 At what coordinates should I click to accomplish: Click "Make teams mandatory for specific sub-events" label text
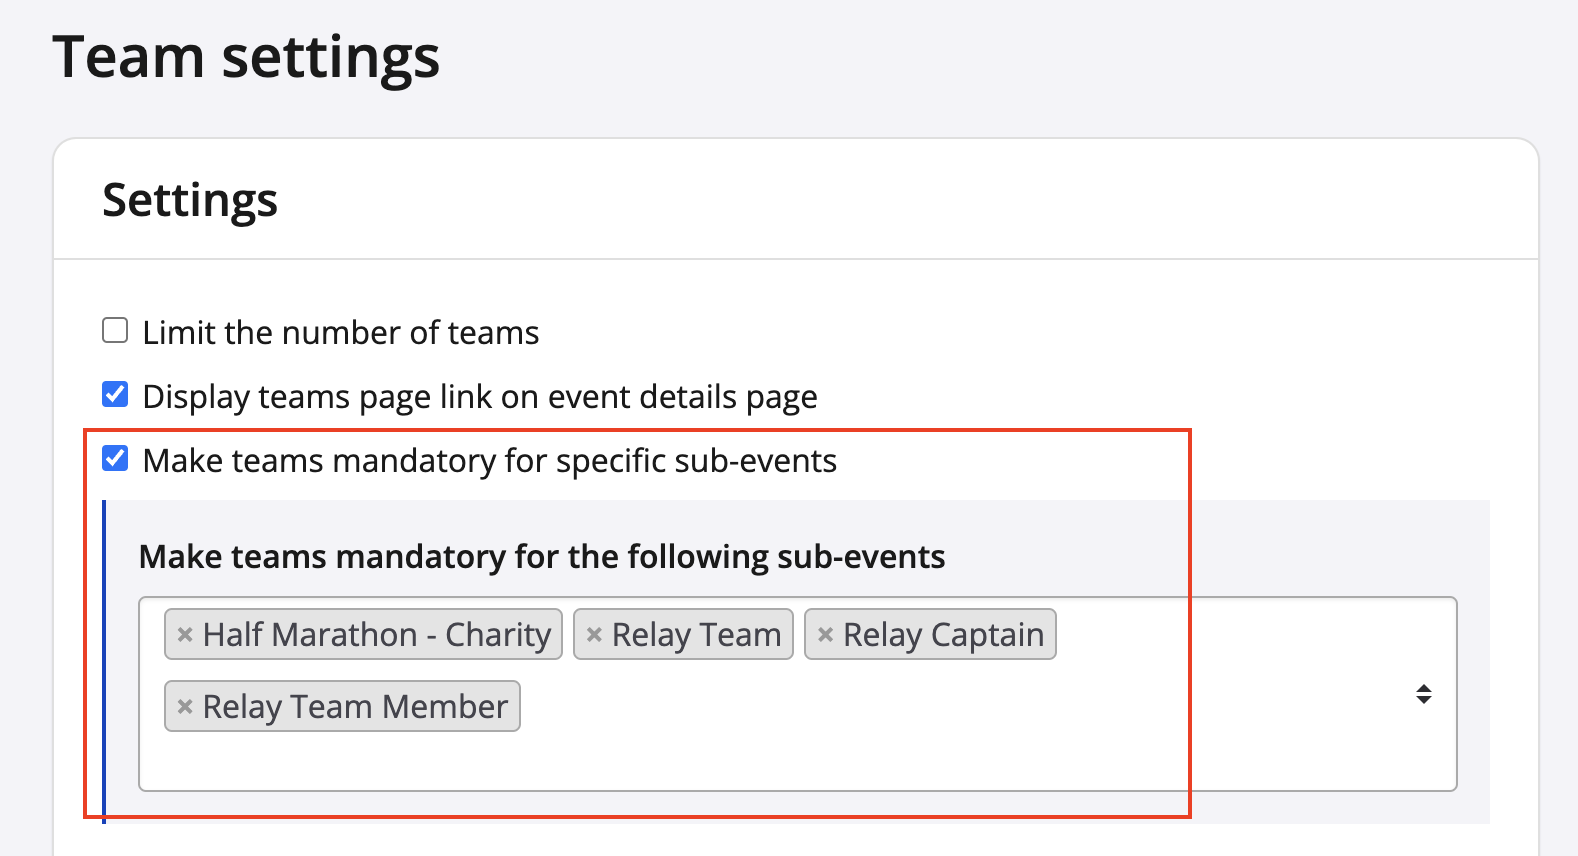click(x=489, y=461)
